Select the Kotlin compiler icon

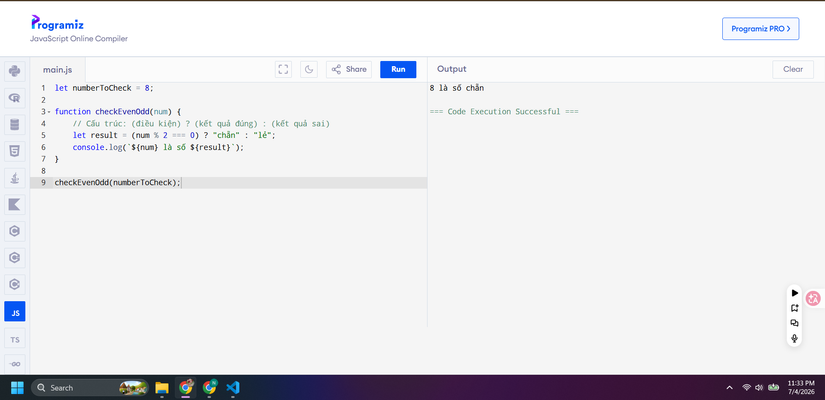click(x=15, y=205)
